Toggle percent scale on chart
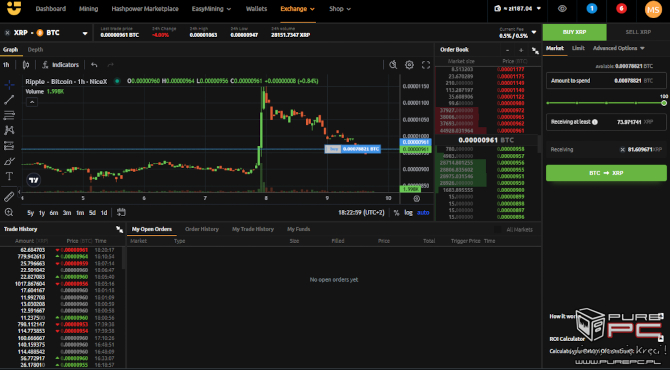The width and height of the screenshot is (670, 370). (x=396, y=213)
